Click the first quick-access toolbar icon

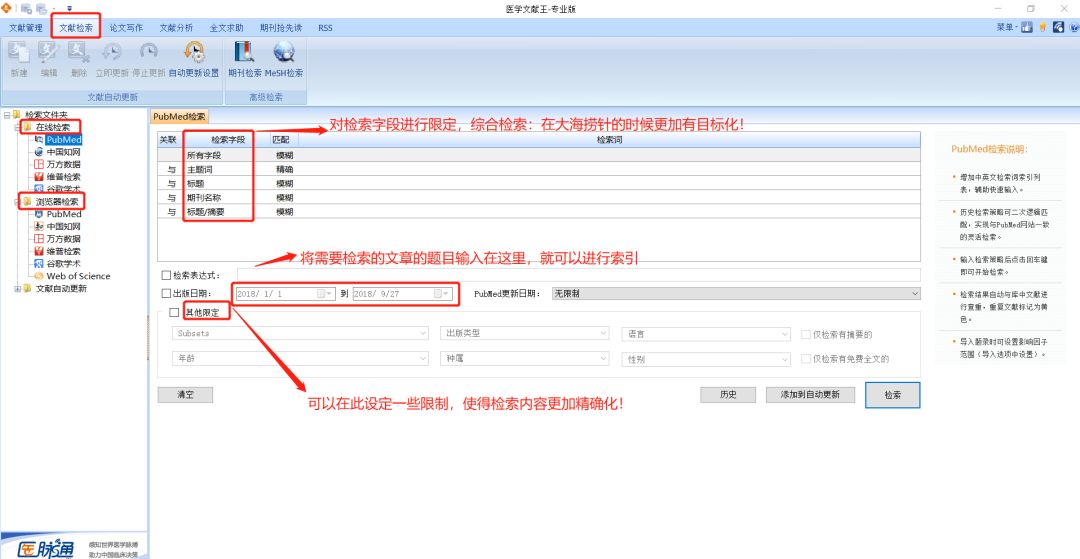click(x=26, y=9)
